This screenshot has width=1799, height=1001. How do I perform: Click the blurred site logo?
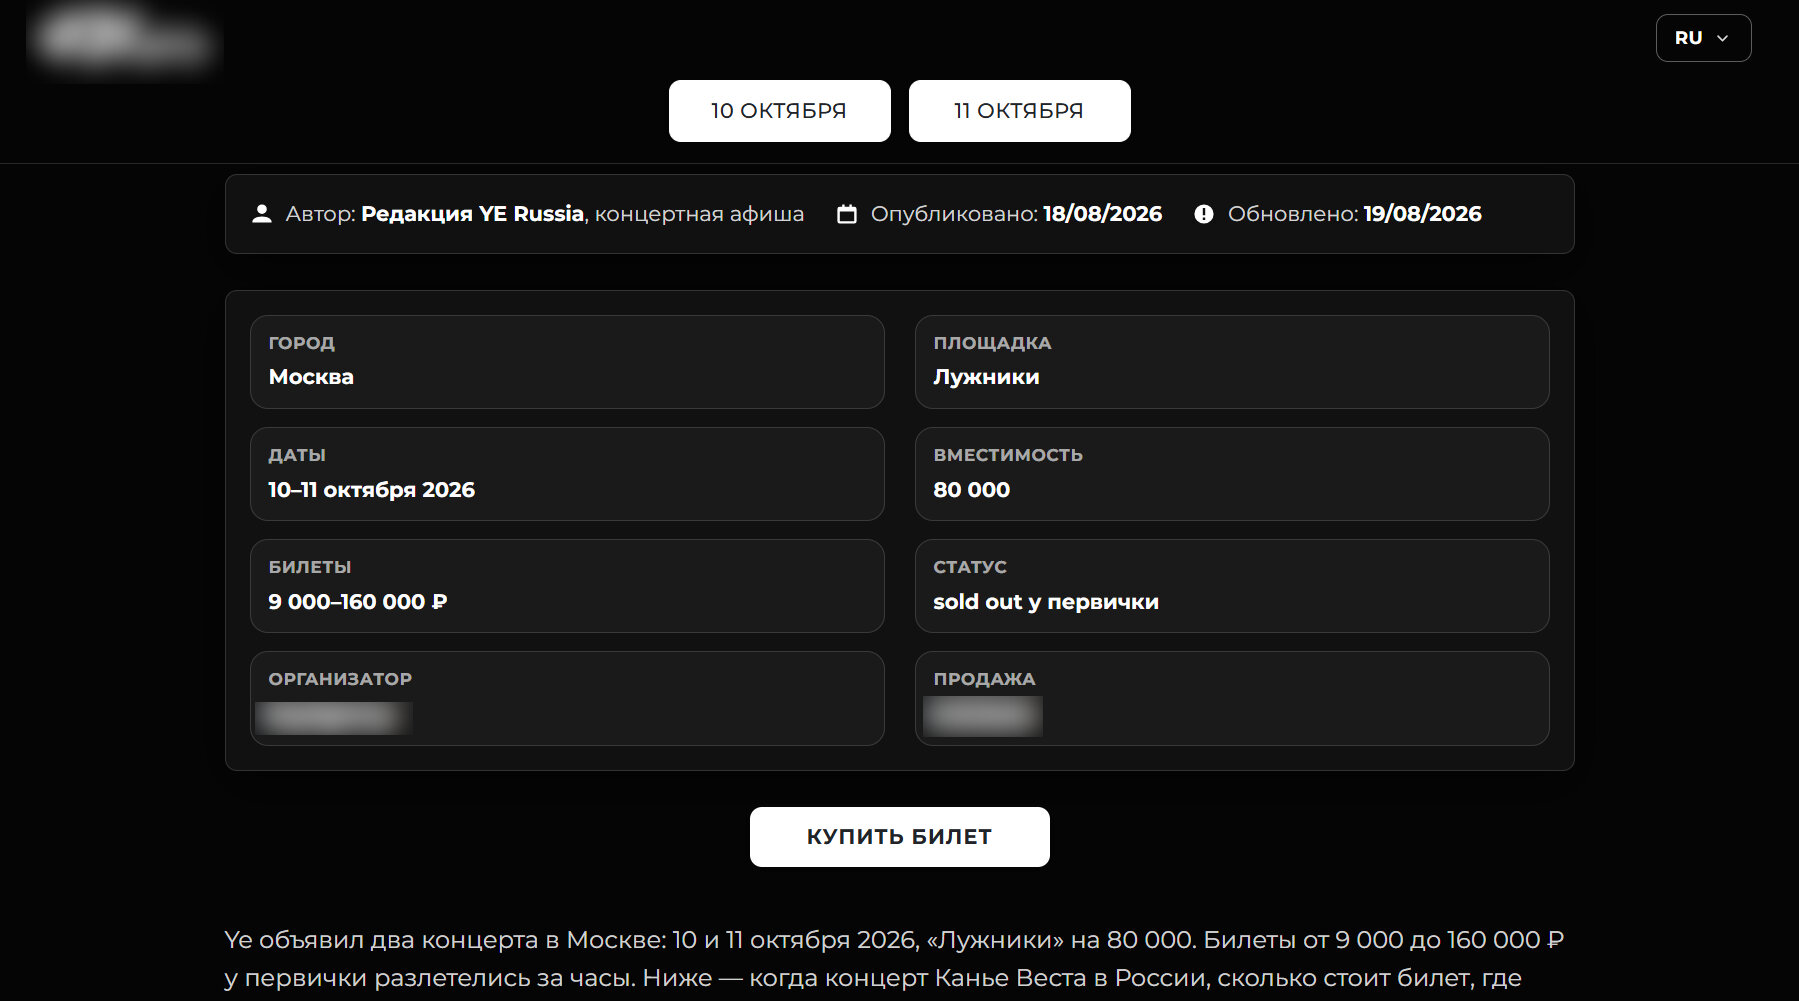point(122,40)
